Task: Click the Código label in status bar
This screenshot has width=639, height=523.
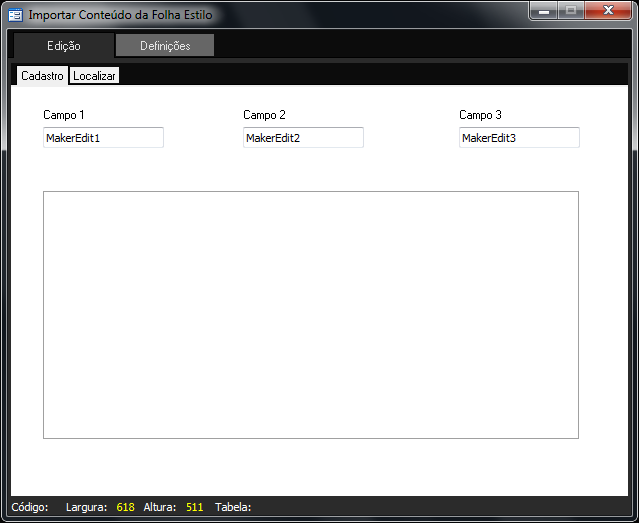Action: pos(29,507)
